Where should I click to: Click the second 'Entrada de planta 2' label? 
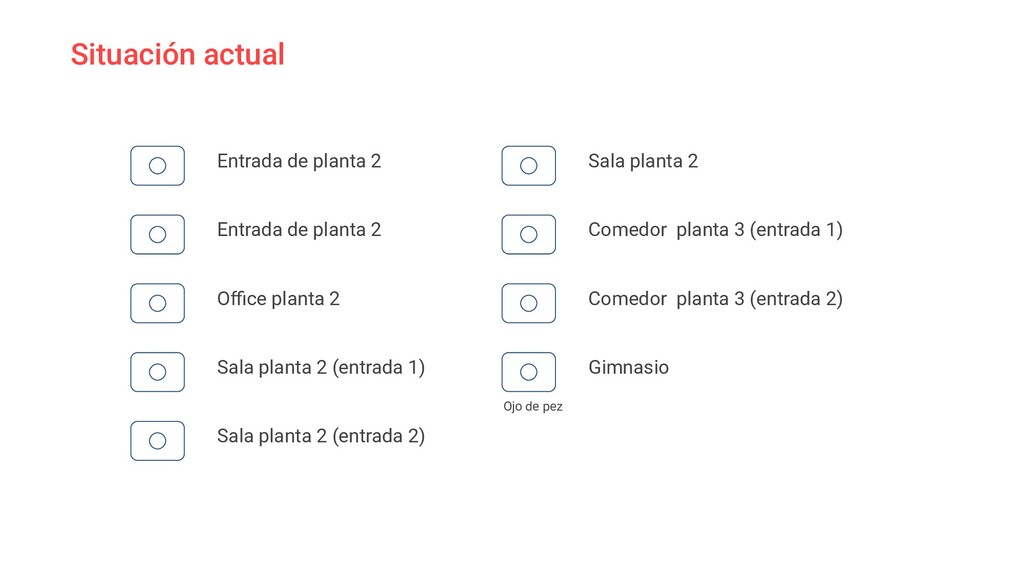(299, 229)
